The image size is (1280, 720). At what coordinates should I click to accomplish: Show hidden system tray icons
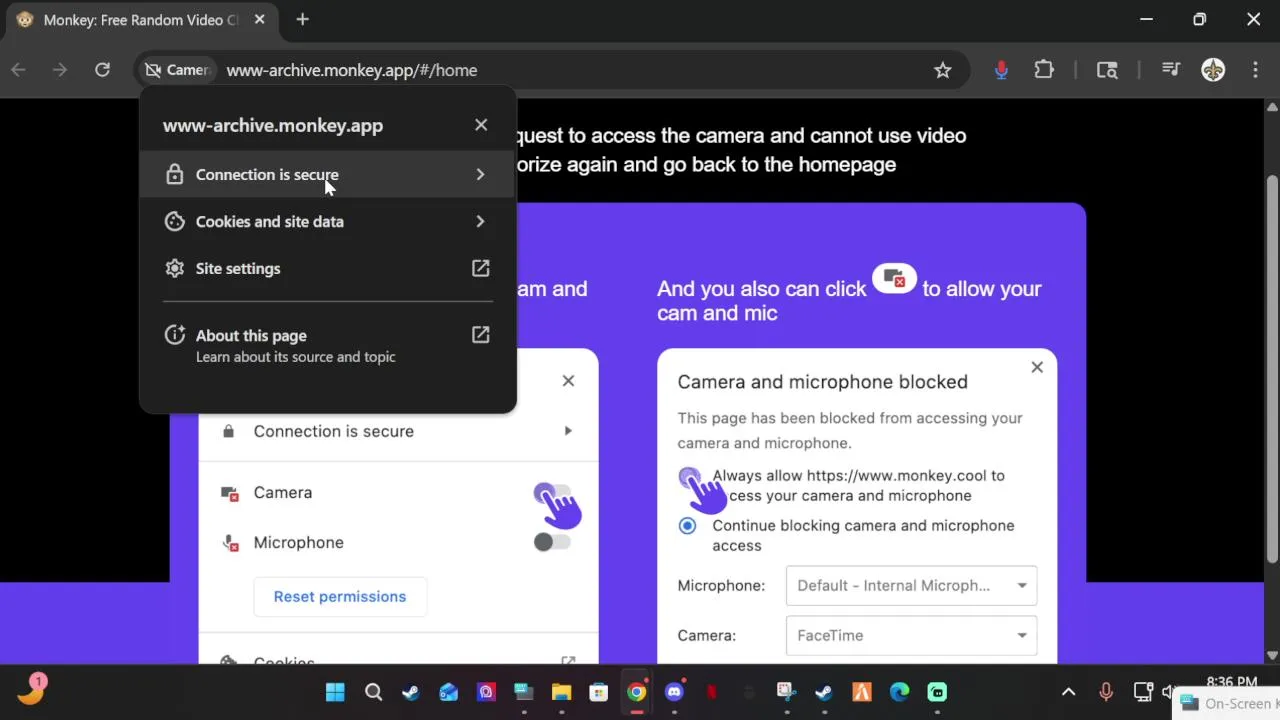click(x=1068, y=692)
